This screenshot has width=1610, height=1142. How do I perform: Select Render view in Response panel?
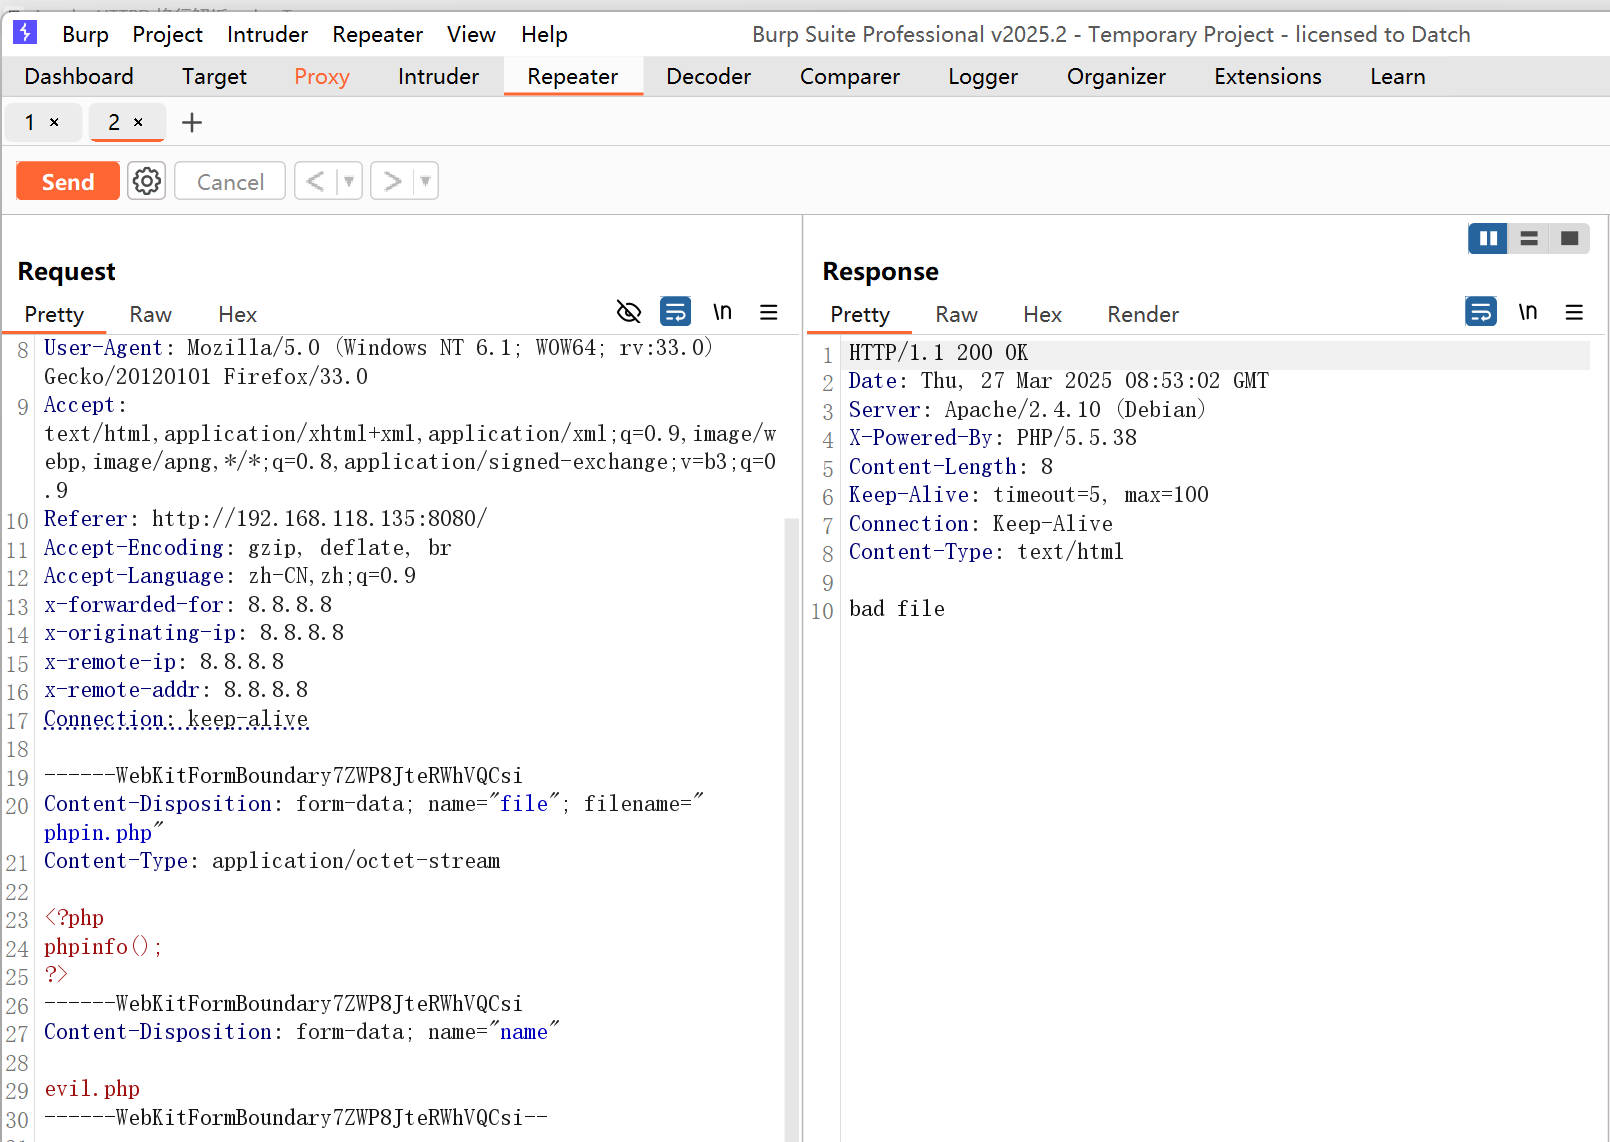pyautogui.click(x=1143, y=314)
